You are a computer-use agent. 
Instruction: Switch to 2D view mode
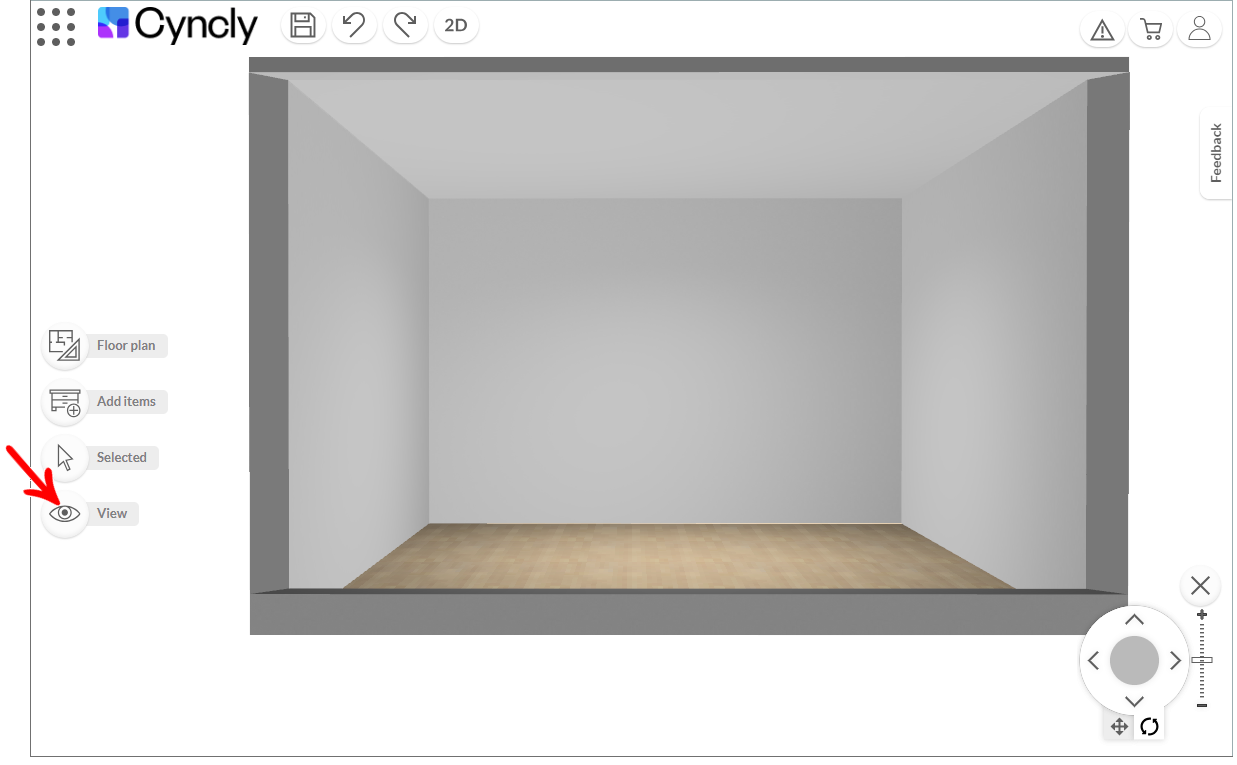(x=456, y=25)
